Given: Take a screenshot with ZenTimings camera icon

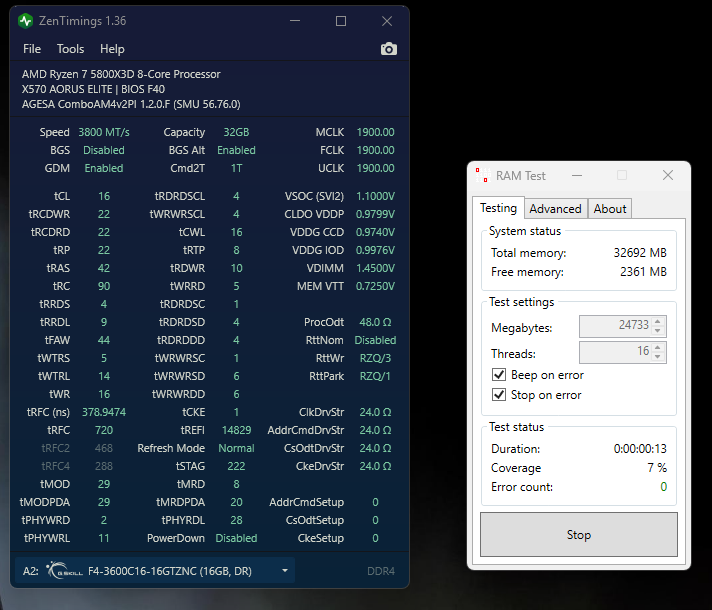Looking at the screenshot, I should tap(389, 49).
